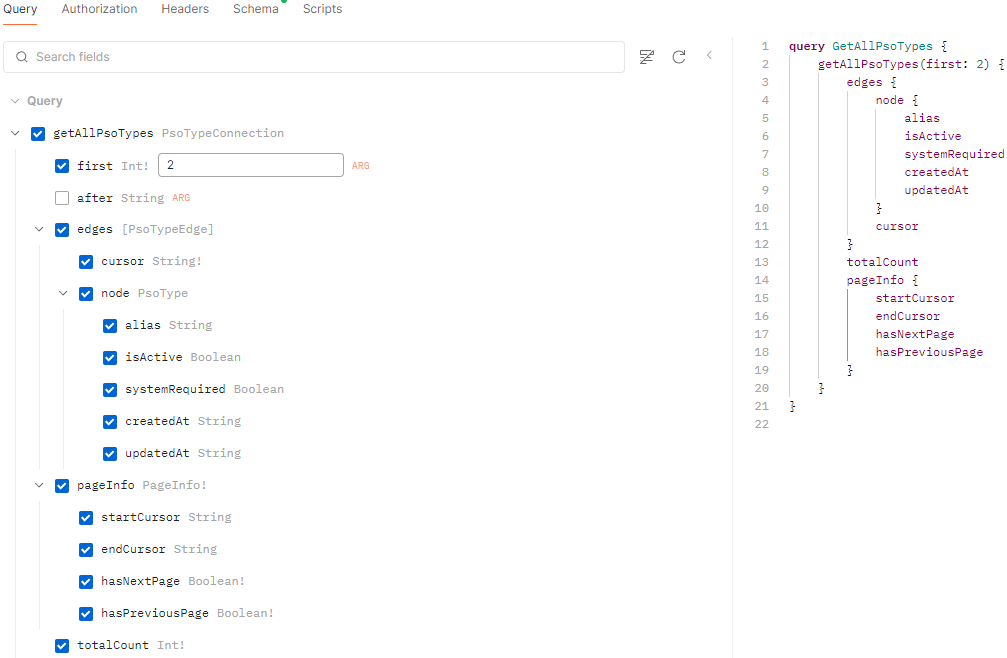Click the deselect all fields icon
The height and width of the screenshot is (658, 1007).
[x=647, y=57]
